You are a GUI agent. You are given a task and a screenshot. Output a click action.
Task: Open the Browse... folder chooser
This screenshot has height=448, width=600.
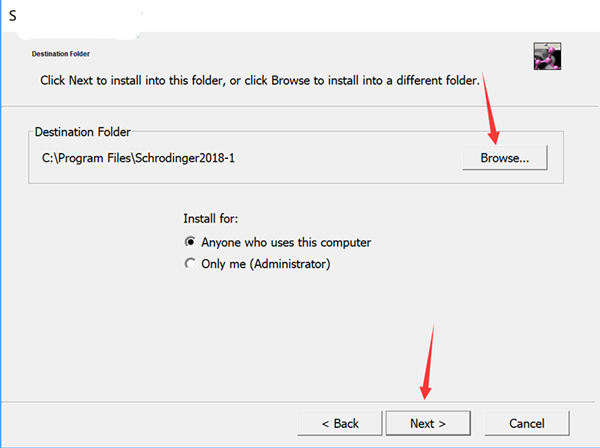coord(504,157)
